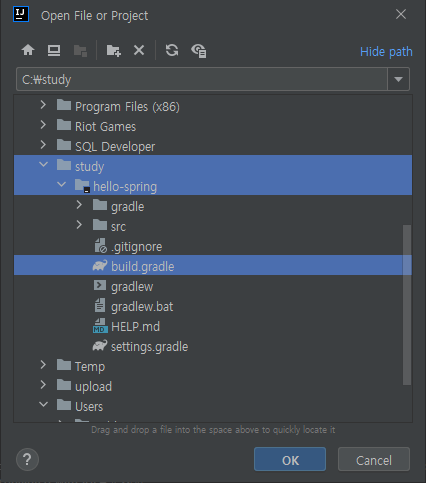
Task: Select the study row label
Action: pos(89,167)
